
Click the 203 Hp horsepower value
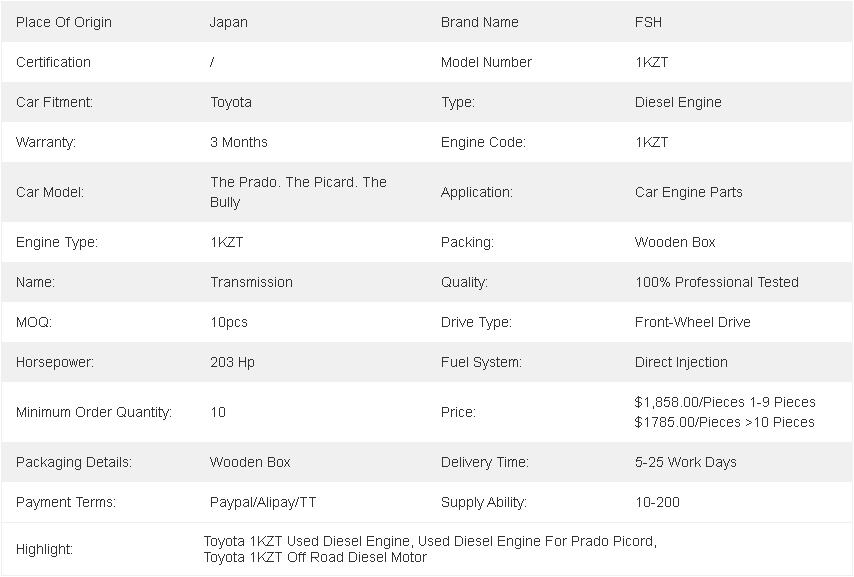click(x=233, y=362)
